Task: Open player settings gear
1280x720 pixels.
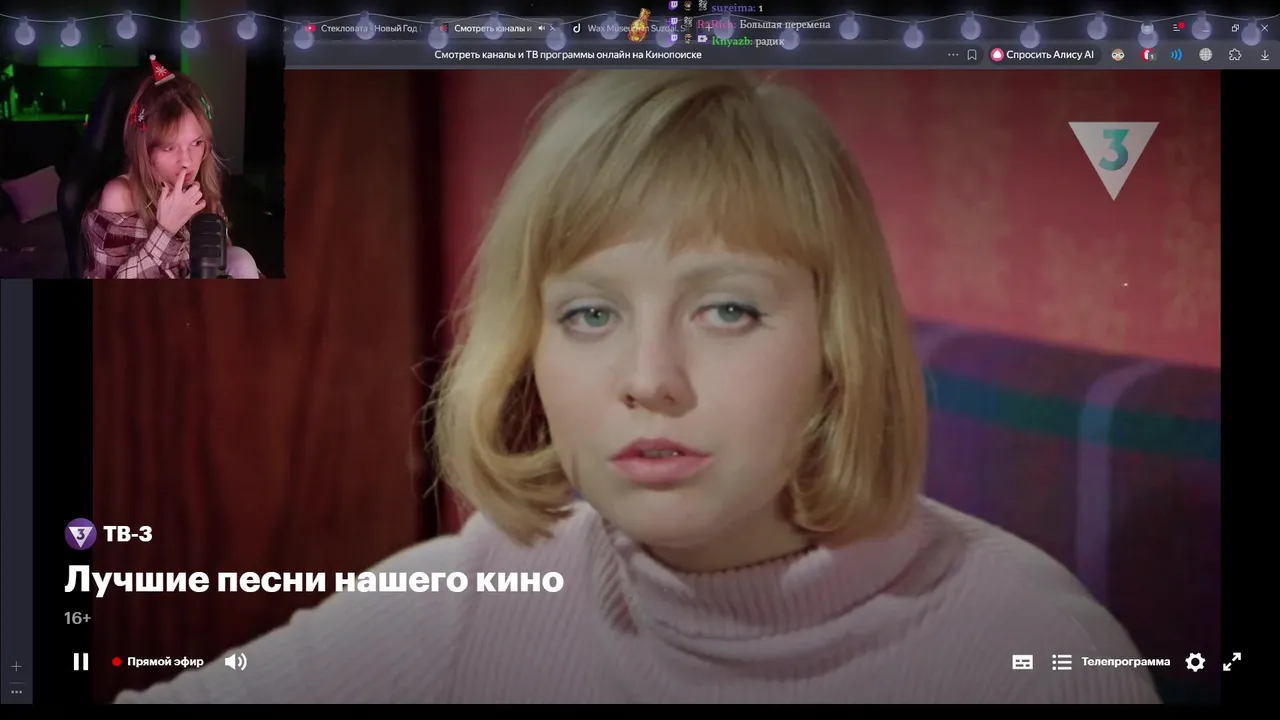Action: click(x=1195, y=661)
